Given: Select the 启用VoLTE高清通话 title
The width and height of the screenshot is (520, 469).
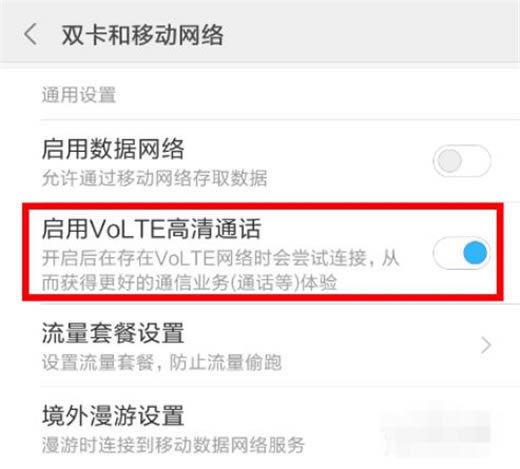Looking at the screenshot, I should click(x=151, y=229).
